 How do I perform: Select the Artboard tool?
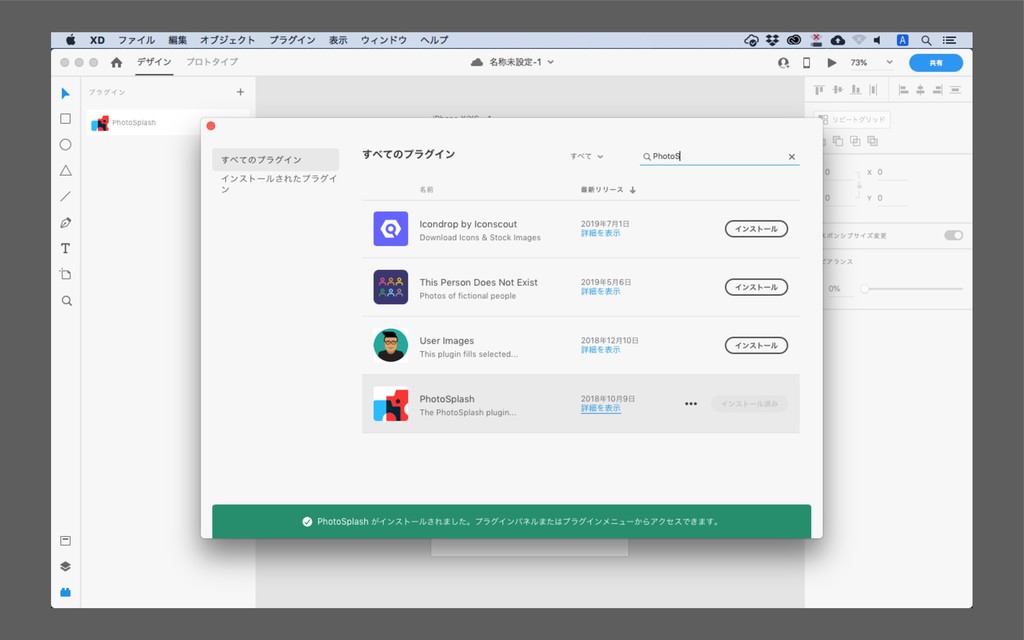[65, 274]
